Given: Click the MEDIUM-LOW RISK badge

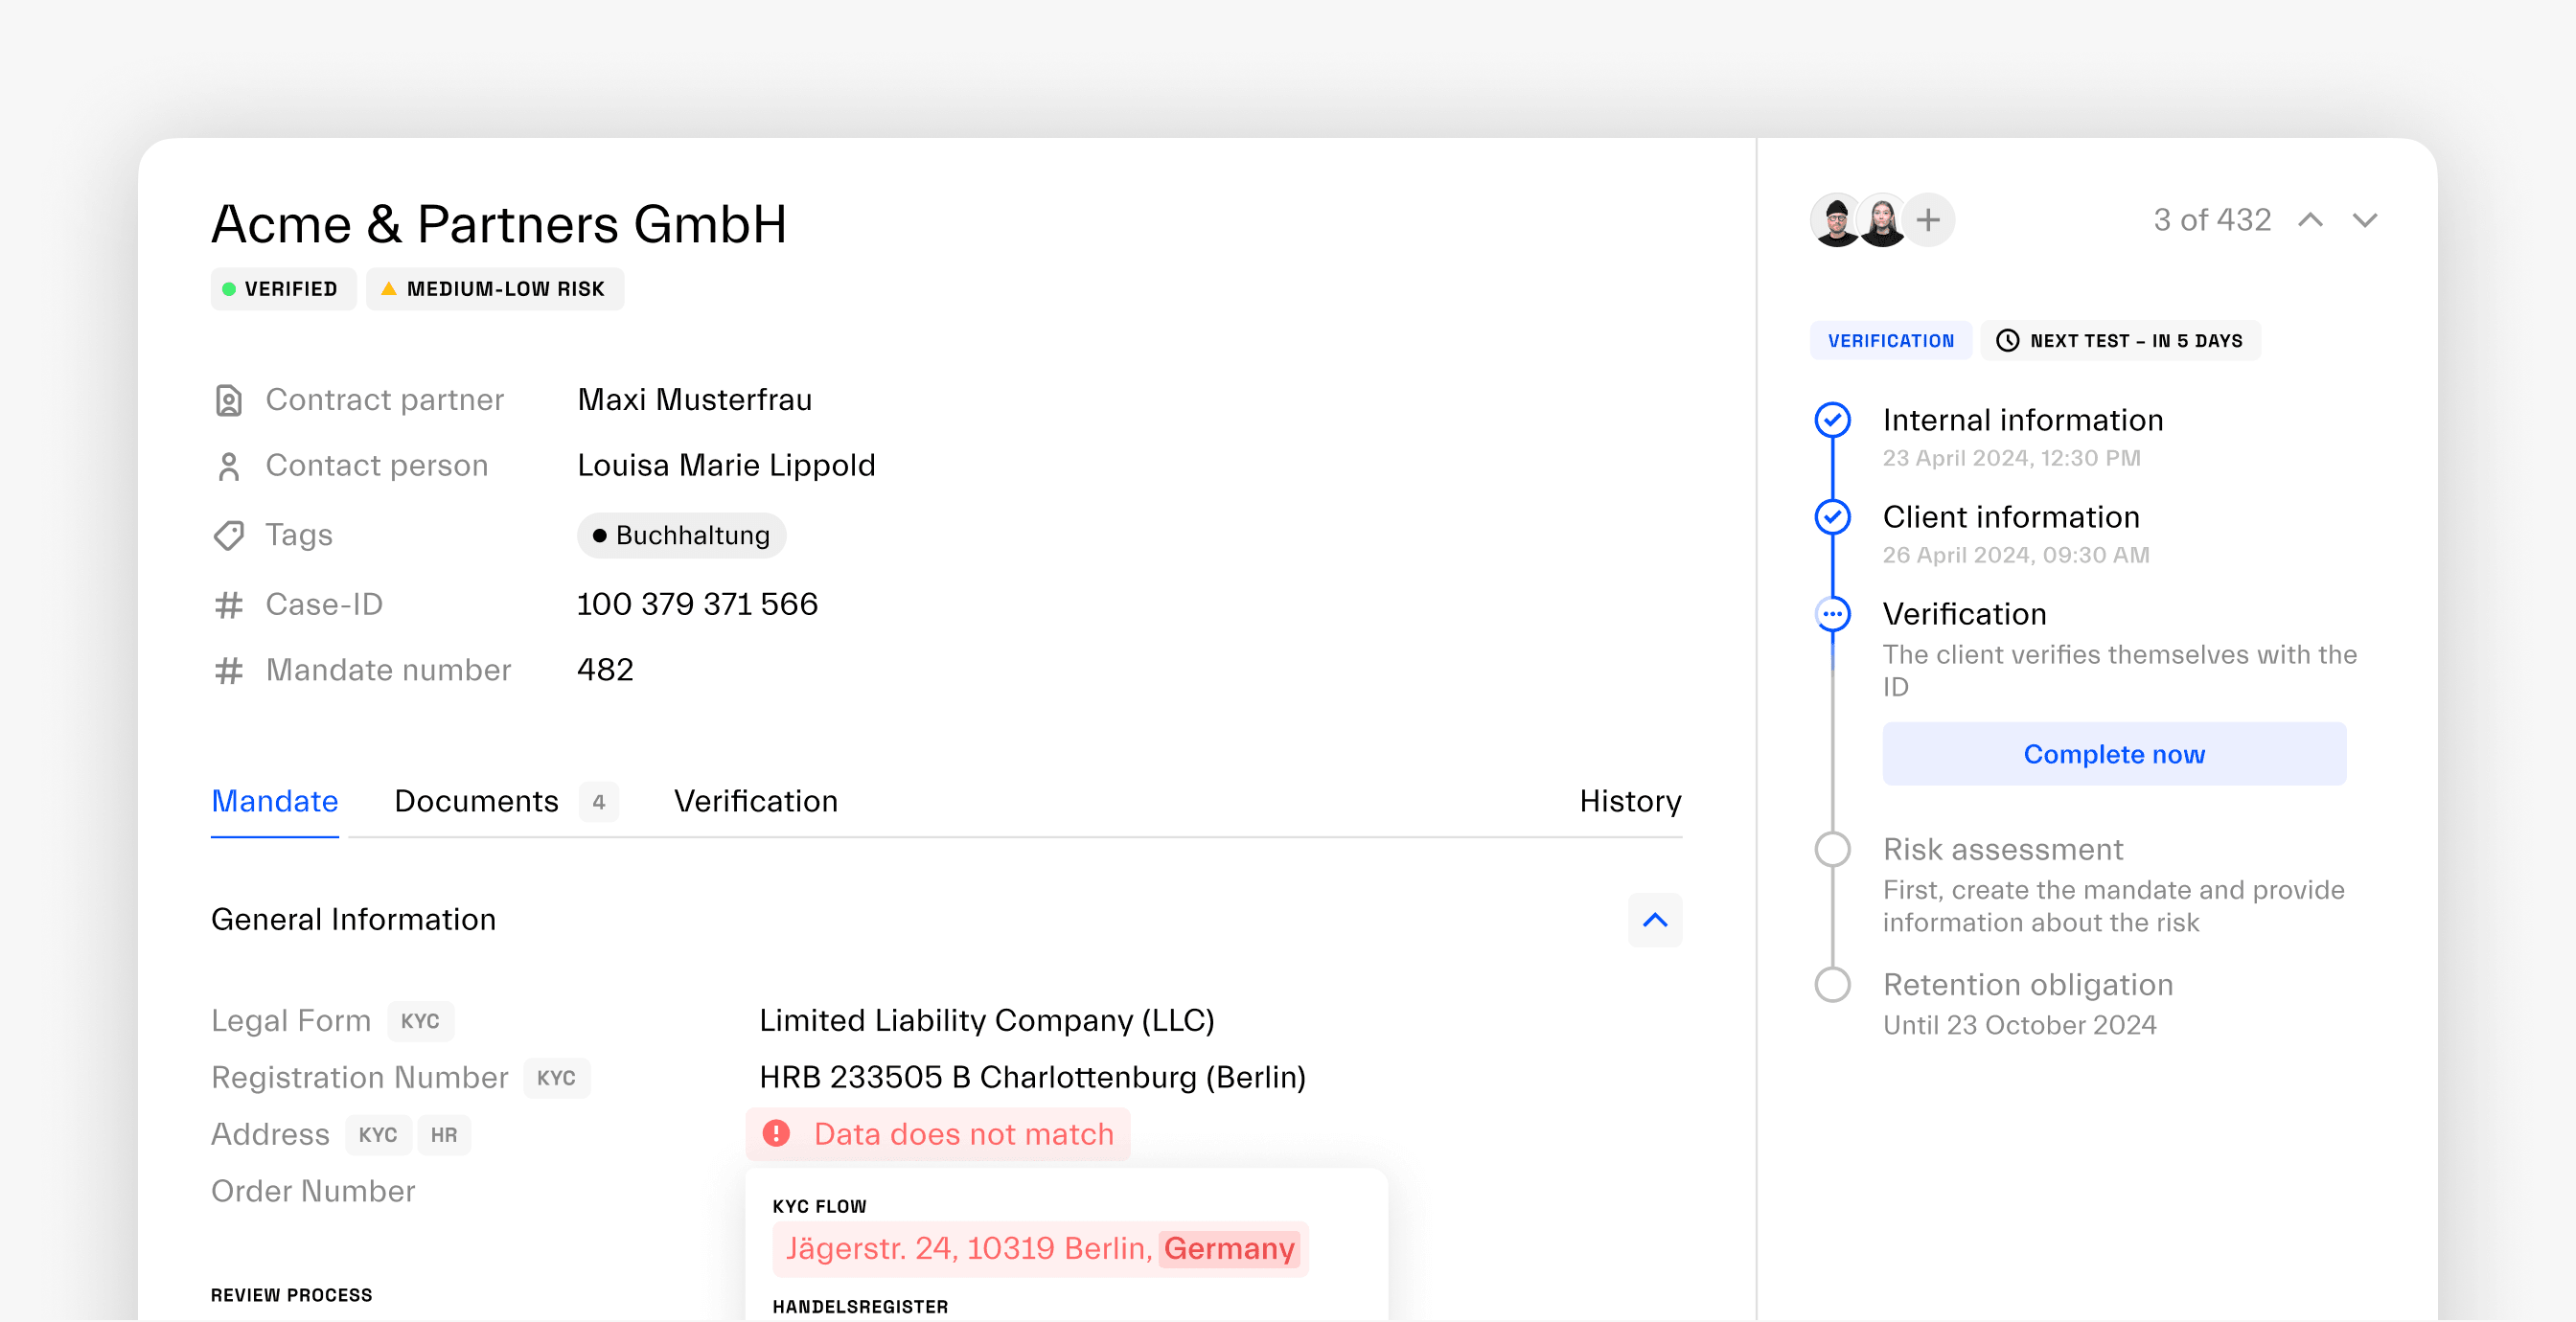Looking at the screenshot, I should pyautogui.click(x=495, y=289).
